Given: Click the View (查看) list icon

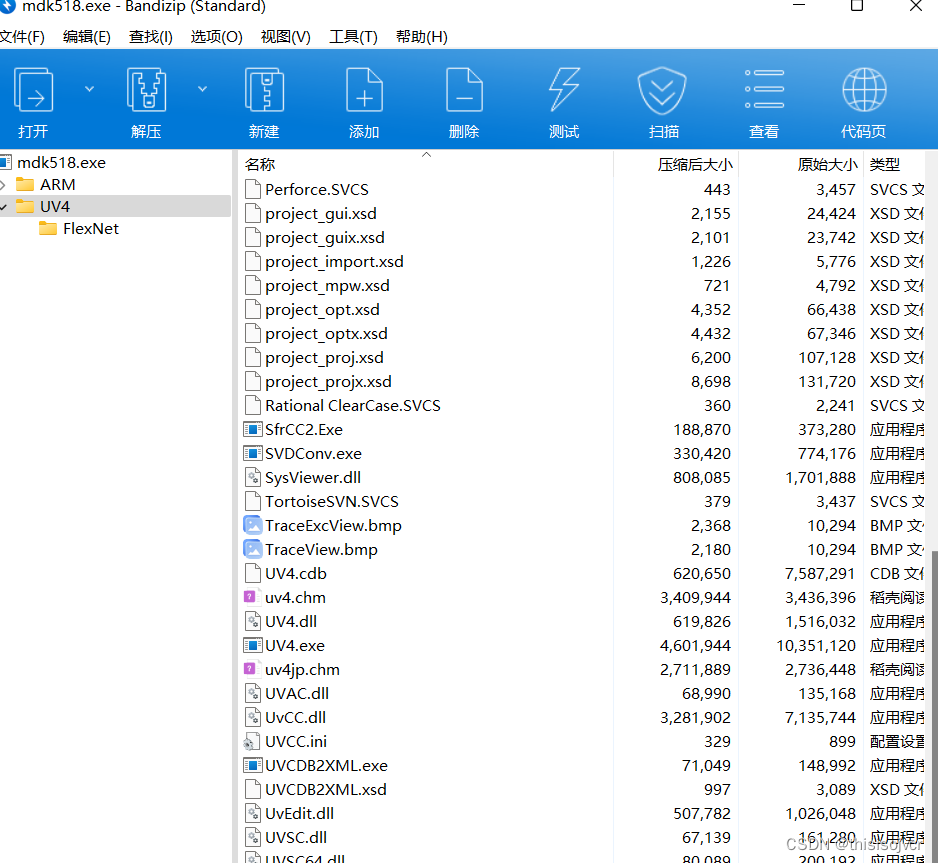Looking at the screenshot, I should pyautogui.click(x=764, y=89).
